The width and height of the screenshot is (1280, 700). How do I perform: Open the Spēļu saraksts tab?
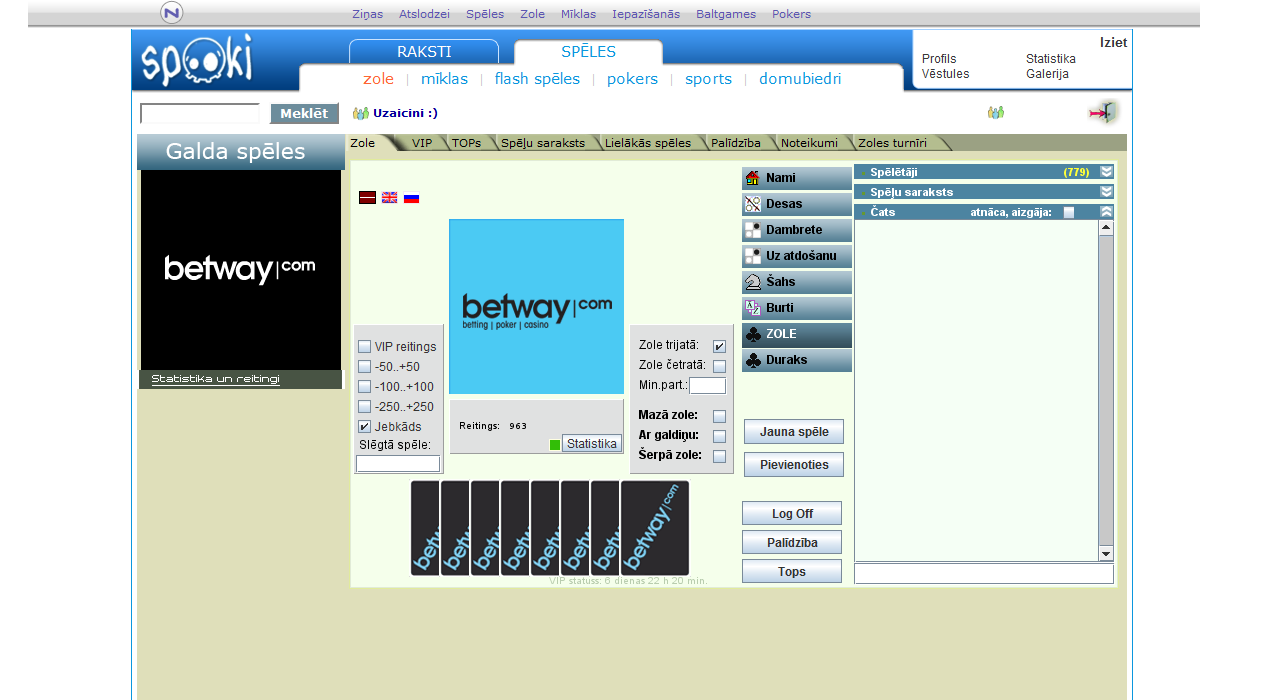[x=543, y=143]
